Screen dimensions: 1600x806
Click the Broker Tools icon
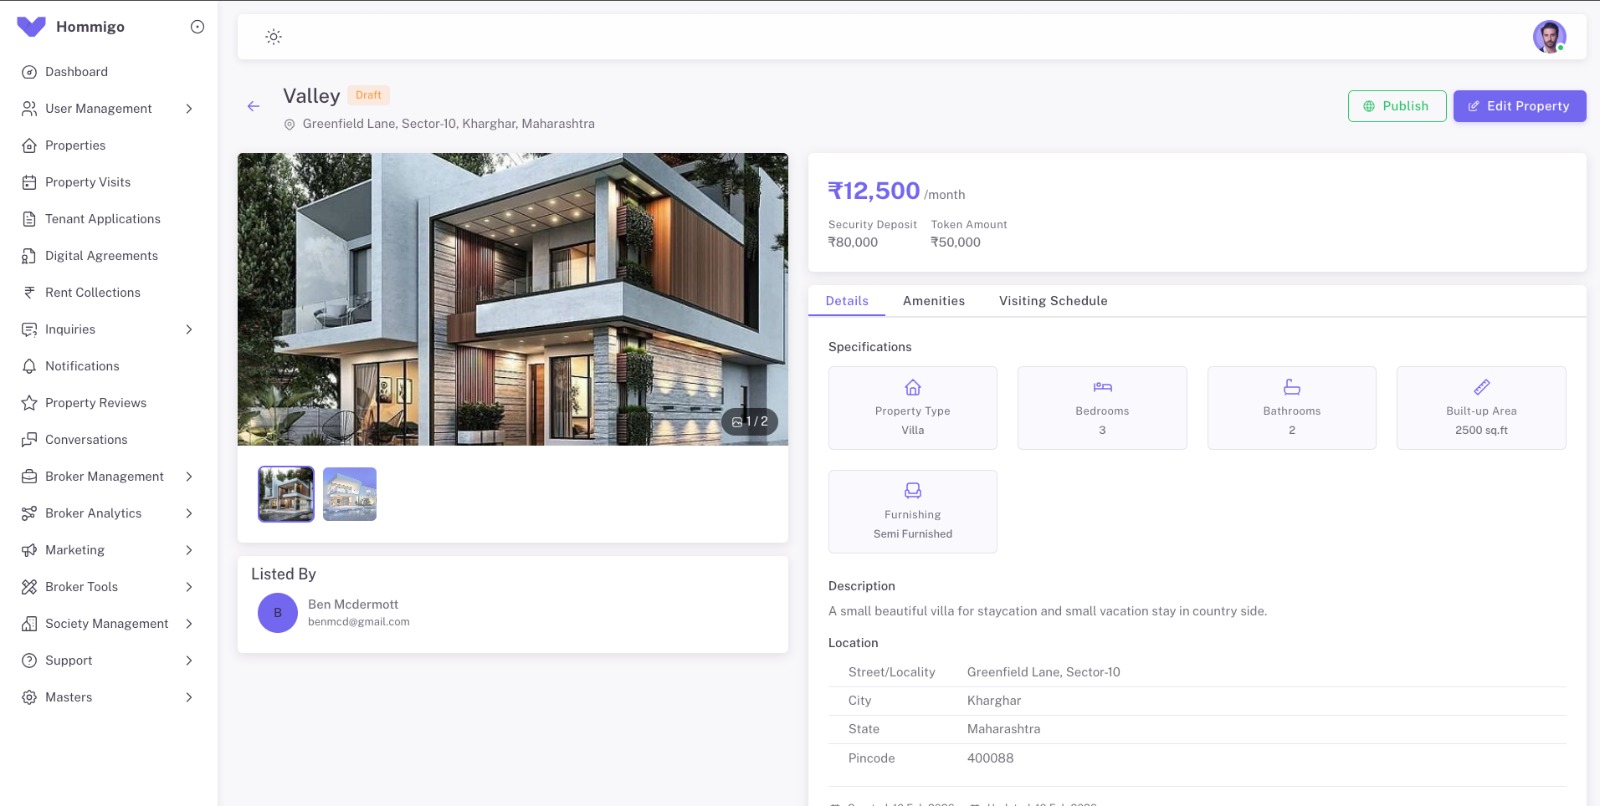(x=29, y=587)
